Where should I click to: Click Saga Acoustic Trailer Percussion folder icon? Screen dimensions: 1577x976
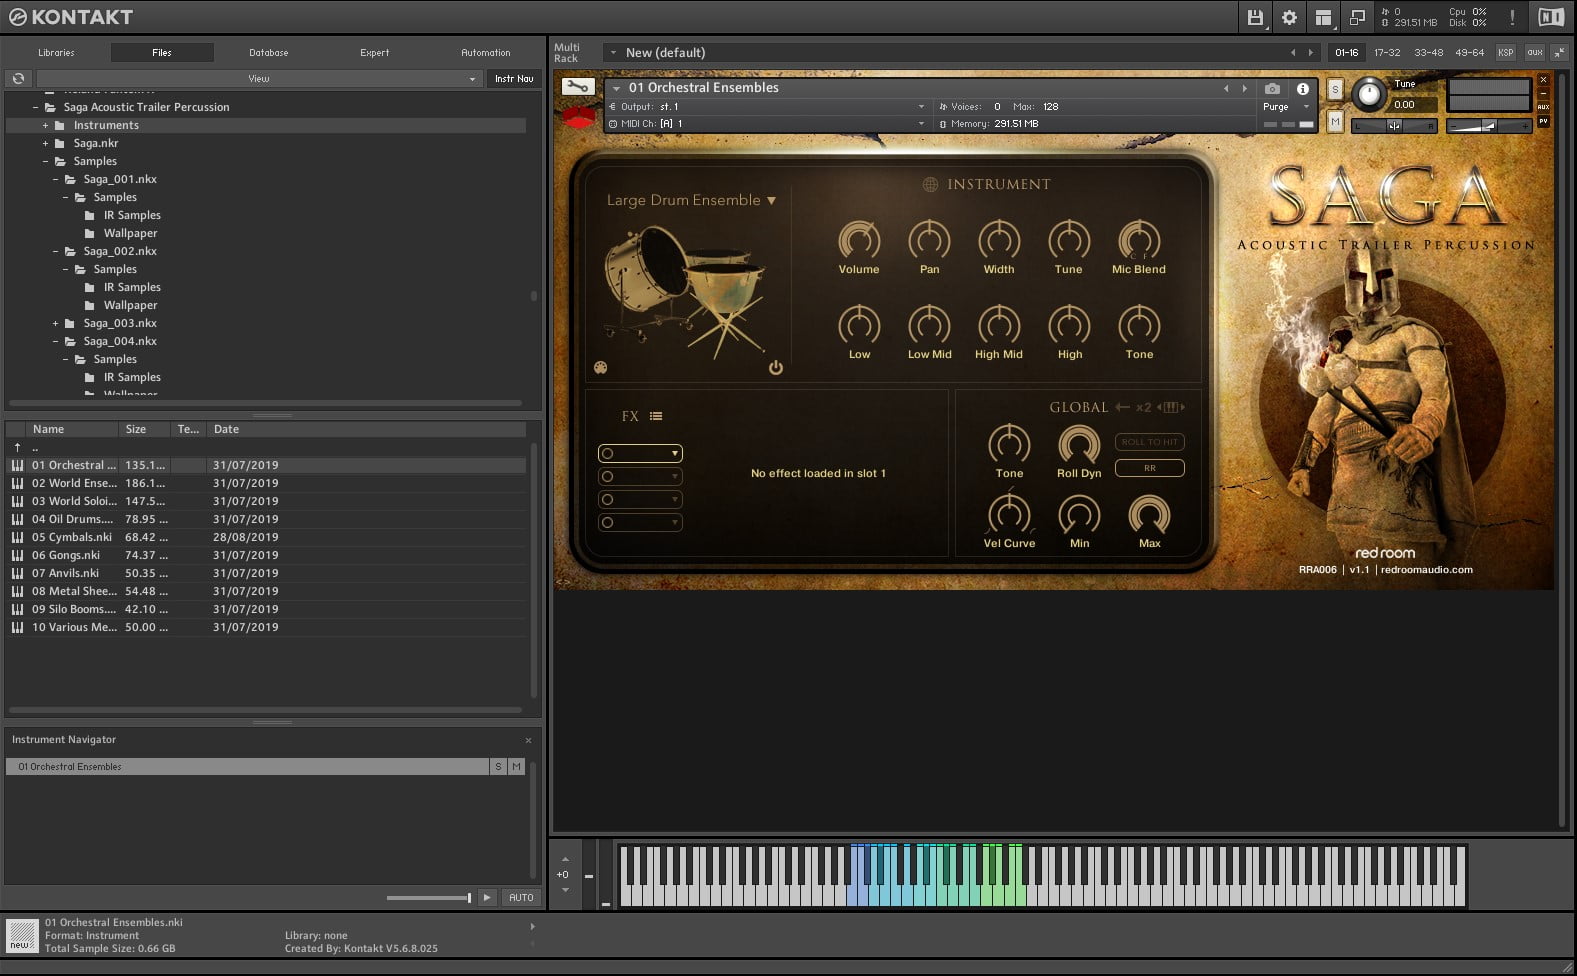click(50, 107)
